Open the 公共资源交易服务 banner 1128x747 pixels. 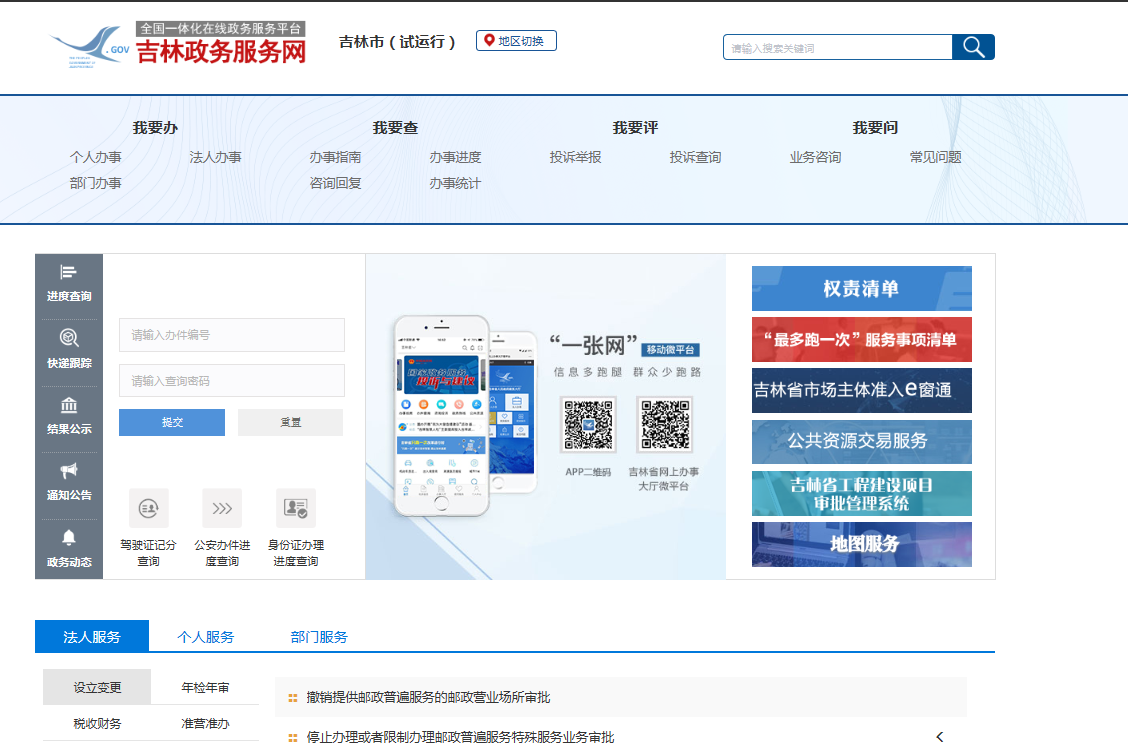862,442
